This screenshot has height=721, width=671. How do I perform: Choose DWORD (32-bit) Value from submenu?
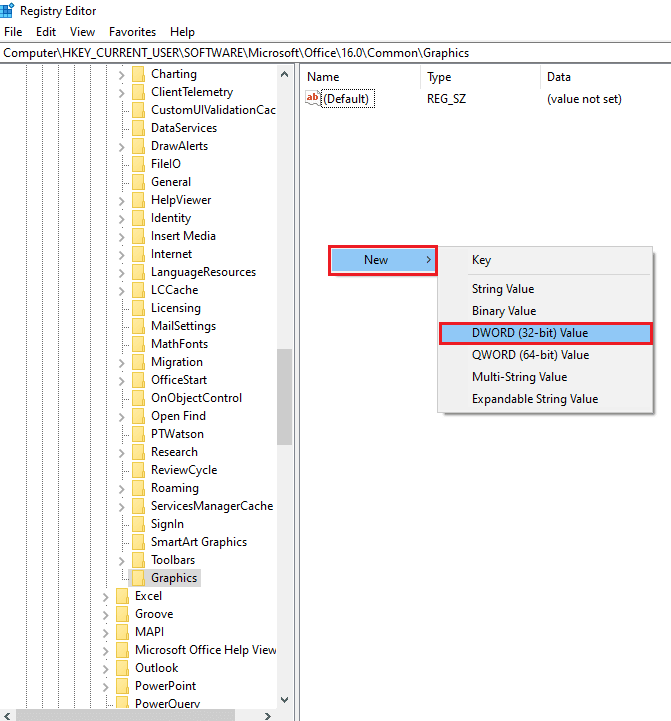pos(545,333)
